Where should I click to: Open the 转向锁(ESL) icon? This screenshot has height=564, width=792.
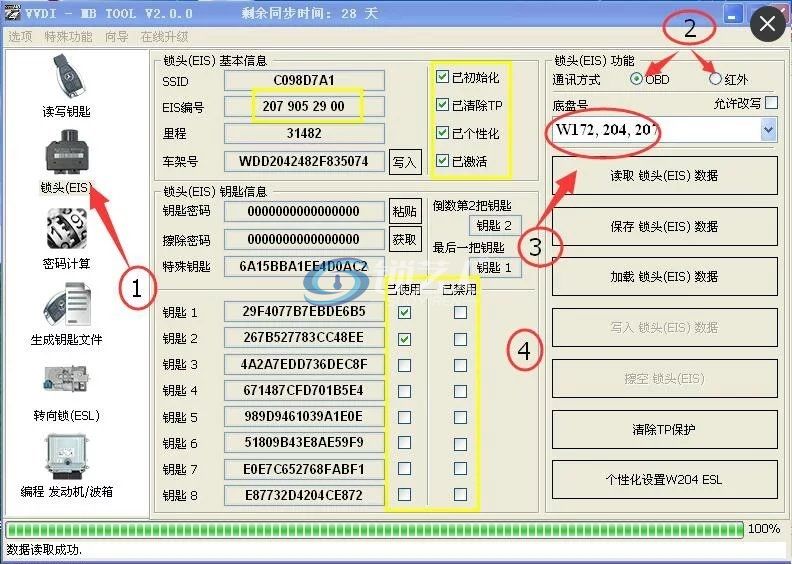point(67,380)
